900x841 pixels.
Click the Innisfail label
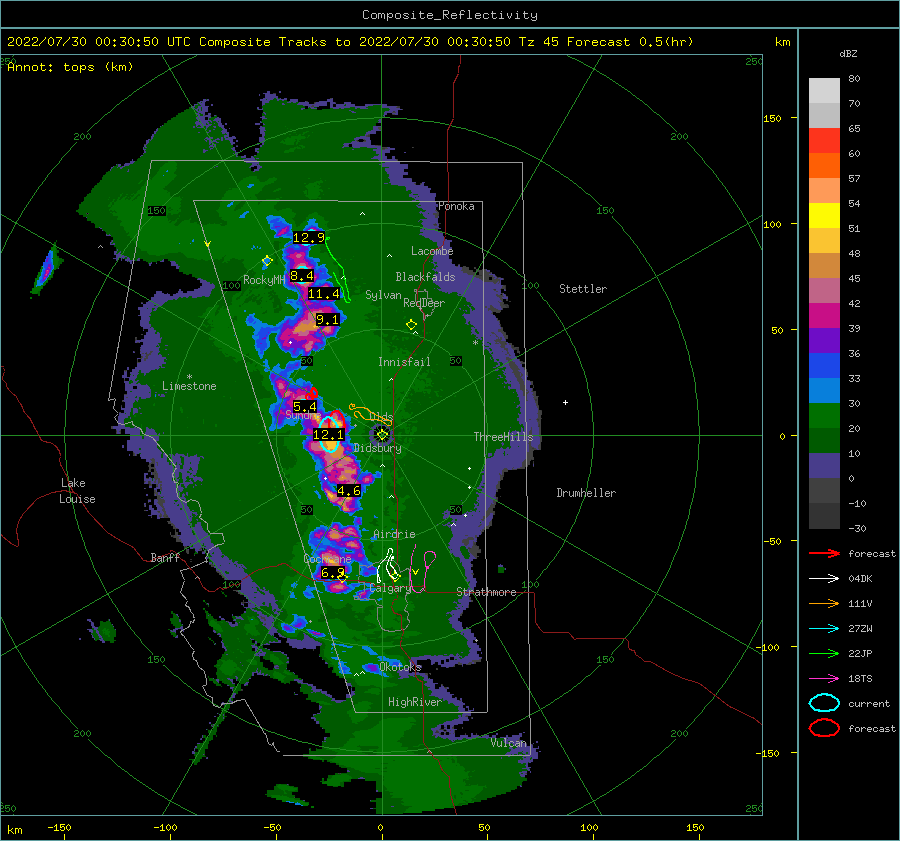point(404,362)
